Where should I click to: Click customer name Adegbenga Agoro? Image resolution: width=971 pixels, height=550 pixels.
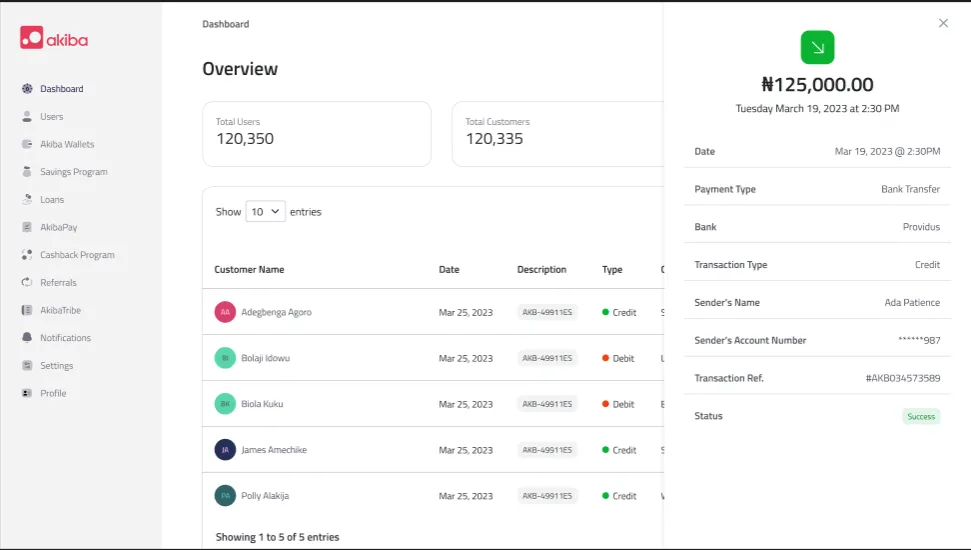pyautogui.click(x=276, y=312)
